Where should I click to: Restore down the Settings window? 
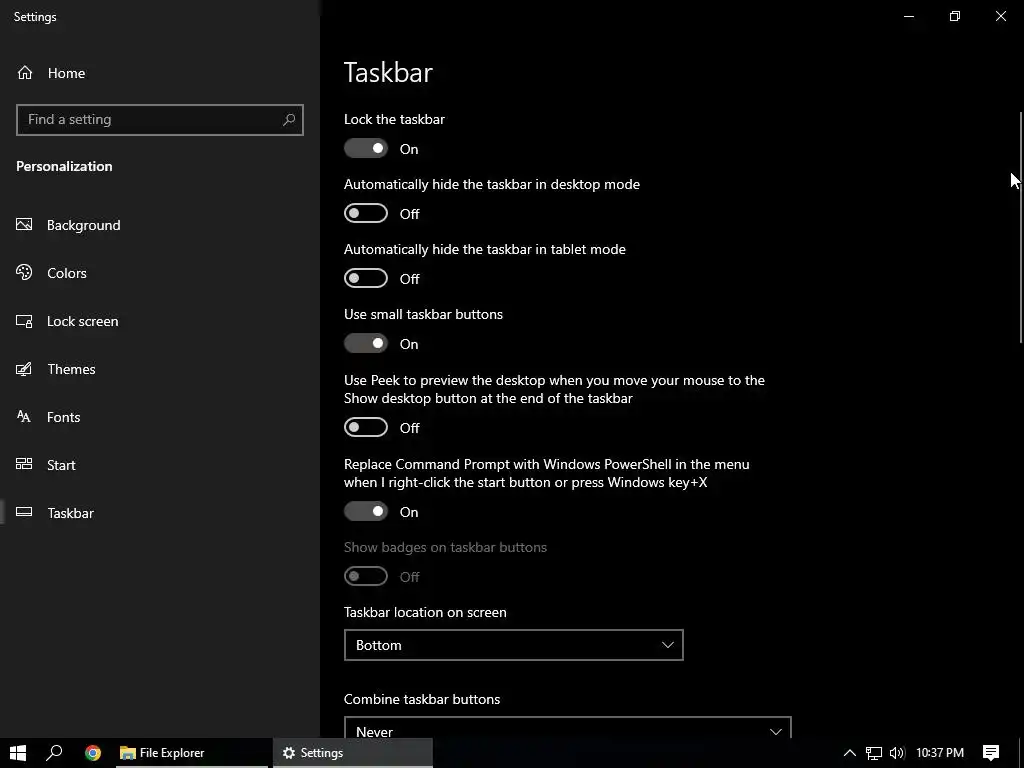(x=955, y=16)
